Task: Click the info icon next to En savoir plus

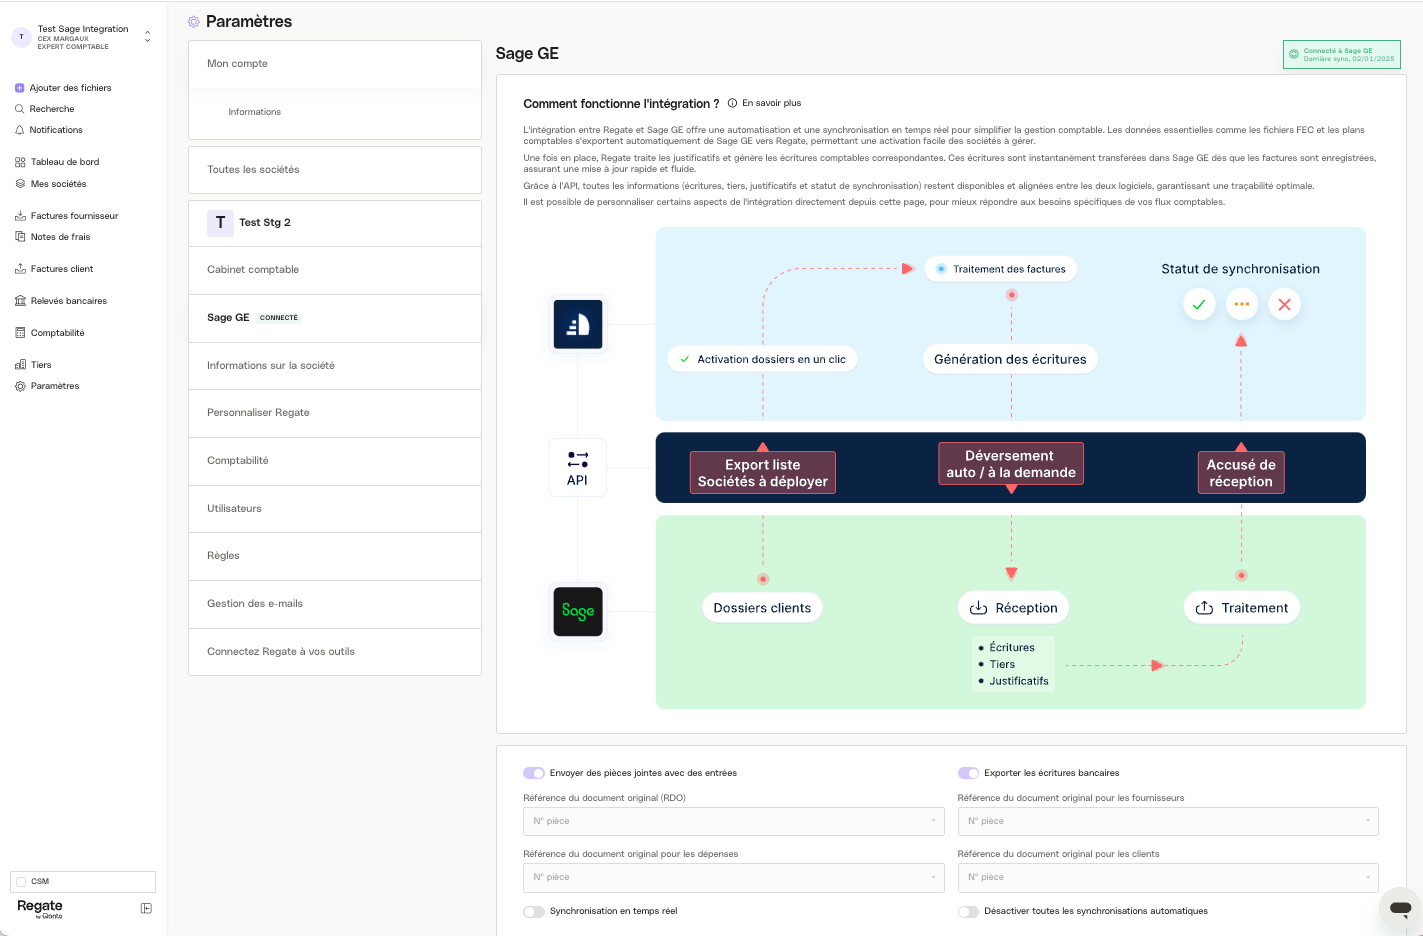Action: point(732,103)
